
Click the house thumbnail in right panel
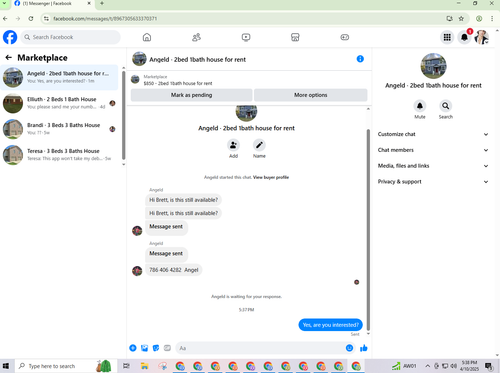pos(433,66)
